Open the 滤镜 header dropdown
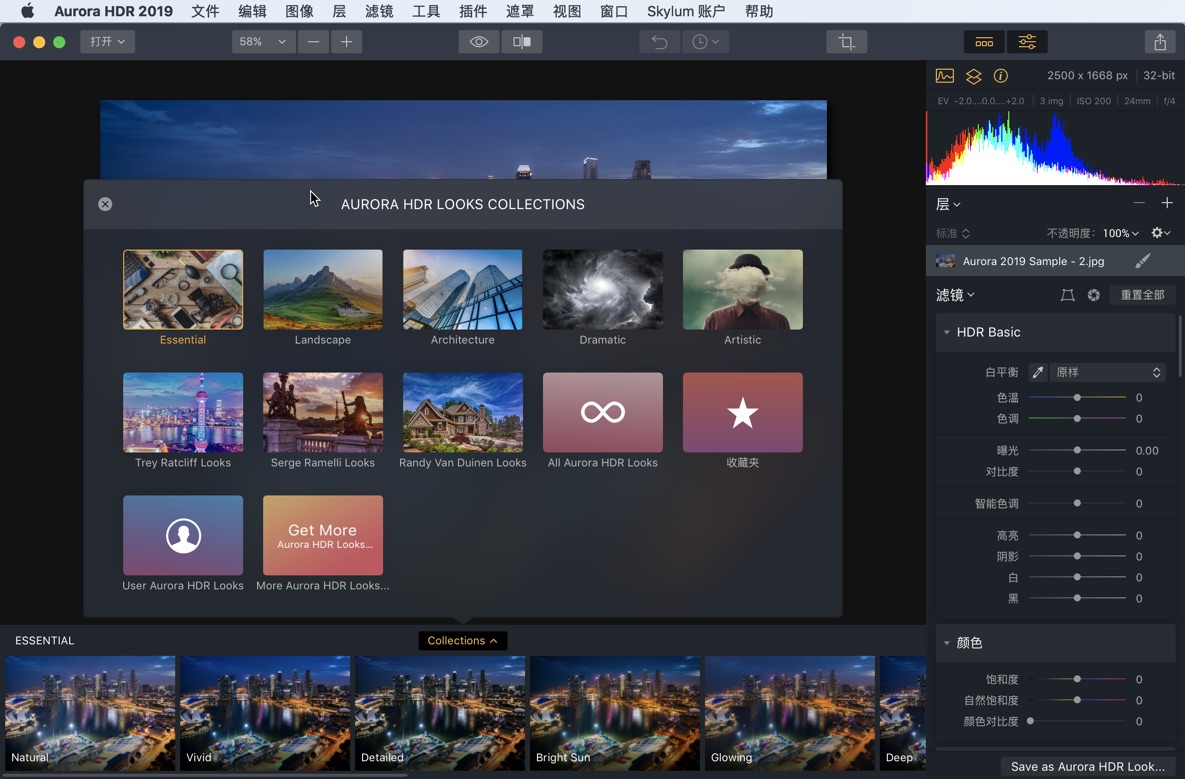 955,295
